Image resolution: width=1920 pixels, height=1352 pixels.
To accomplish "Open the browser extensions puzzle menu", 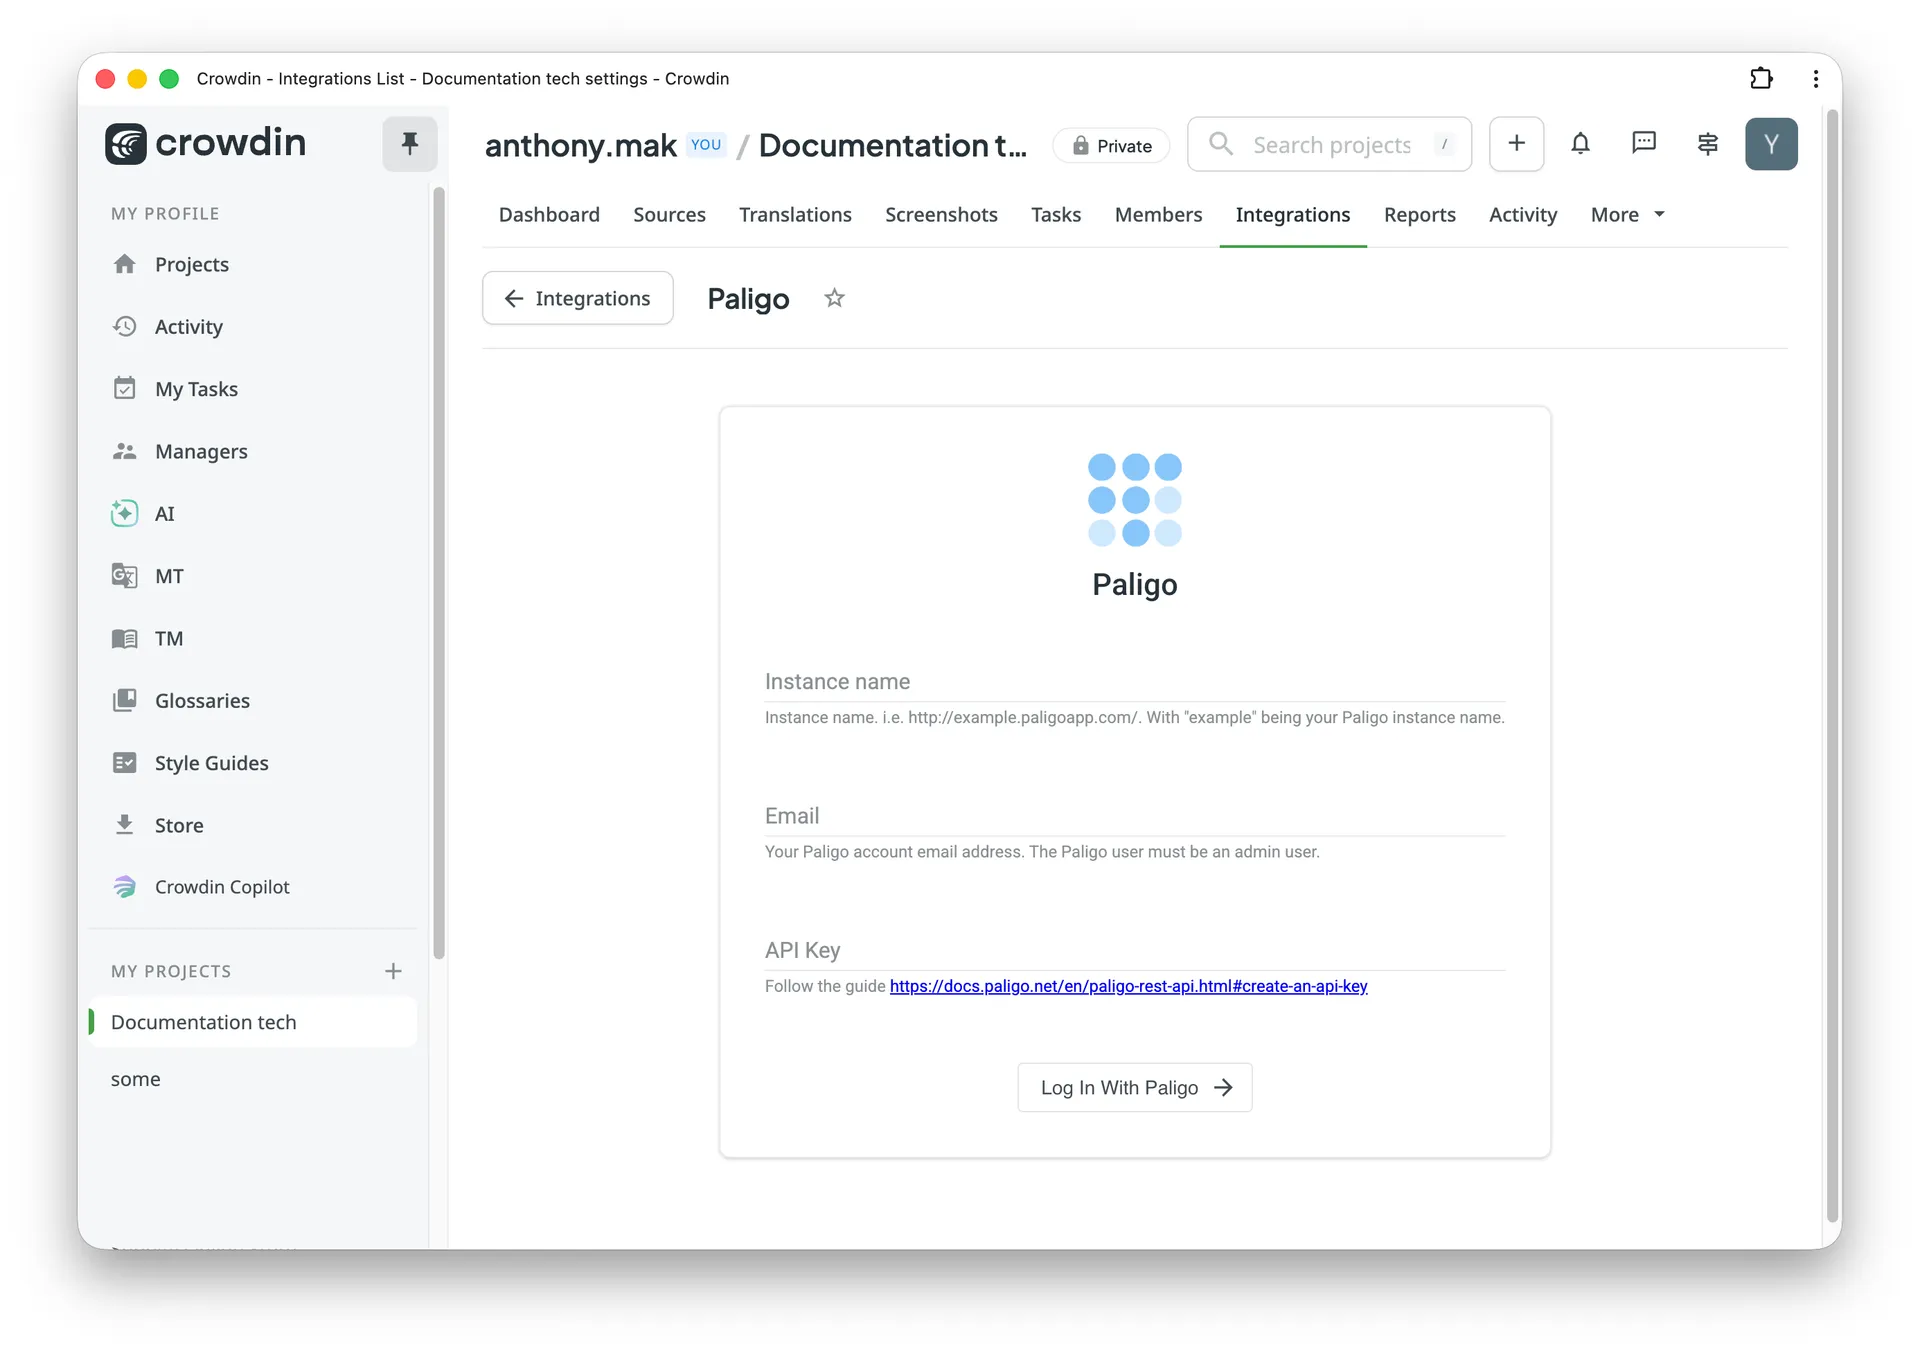I will [x=1762, y=78].
